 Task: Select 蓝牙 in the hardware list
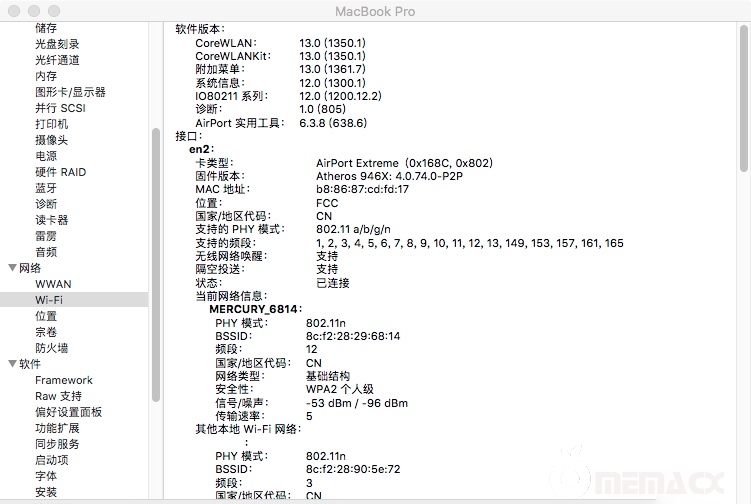point(46,188)
